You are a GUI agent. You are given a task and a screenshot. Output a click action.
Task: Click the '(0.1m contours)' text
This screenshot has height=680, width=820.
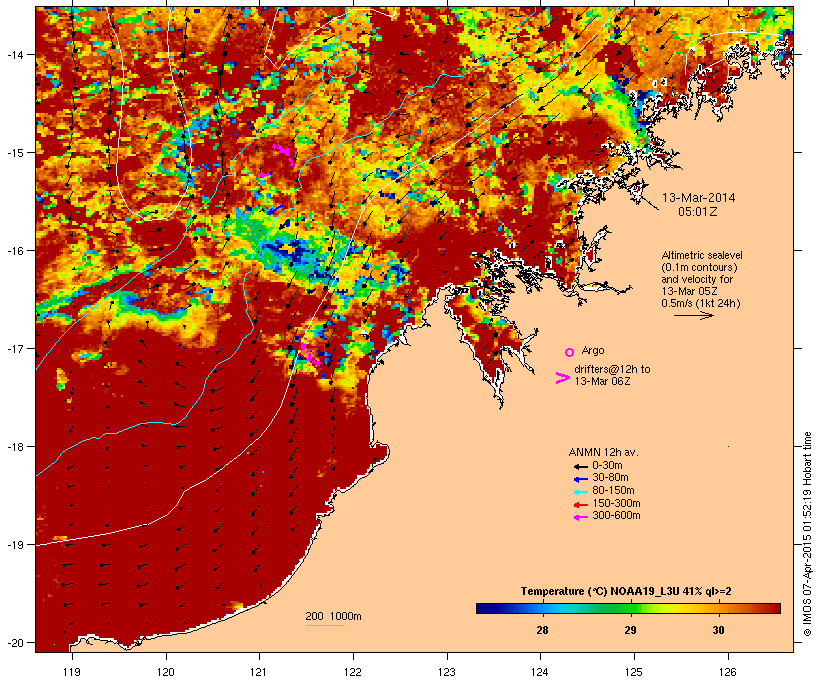(699, 267)
